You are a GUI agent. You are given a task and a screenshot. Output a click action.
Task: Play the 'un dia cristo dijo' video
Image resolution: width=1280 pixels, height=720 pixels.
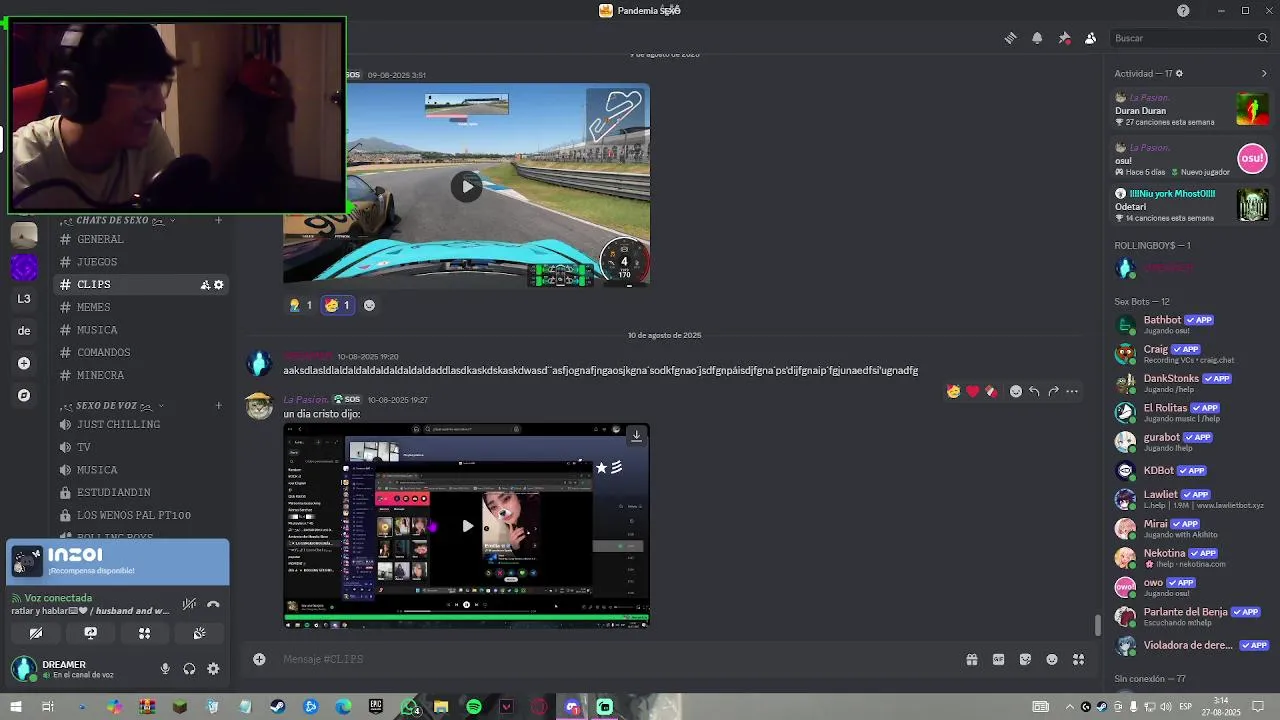point(467,525)
